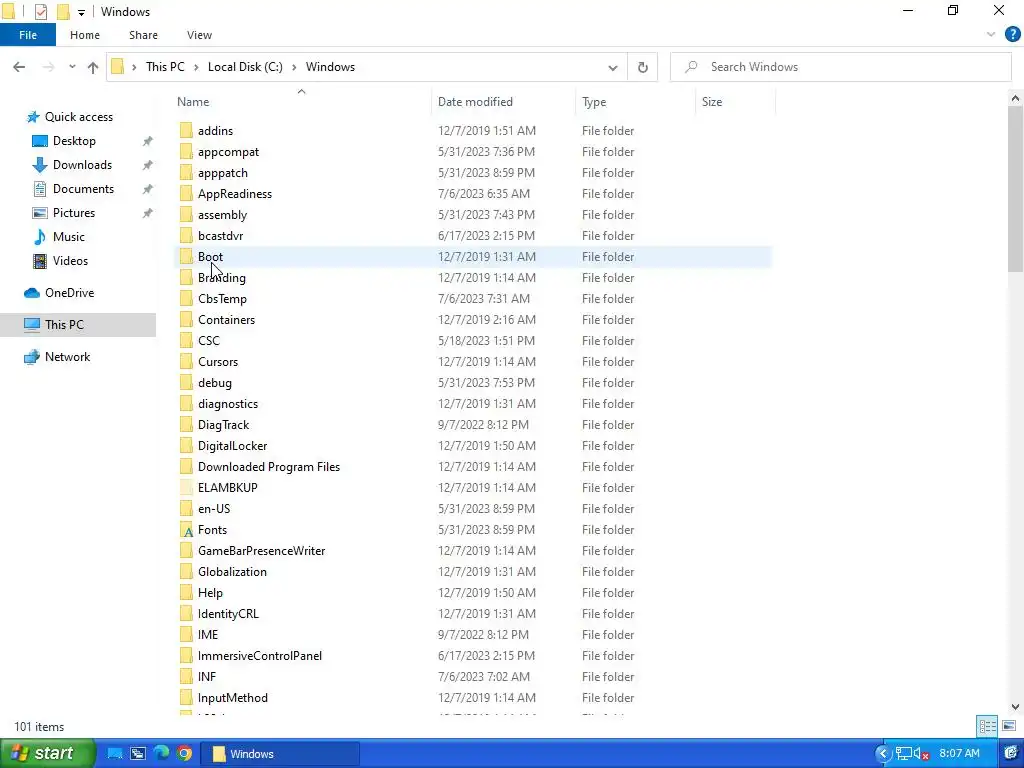Viewport: 1024px width, 768px height.
Task: Expand chevron after This PC in breadcrumb
Action: (x=196, y=67)
